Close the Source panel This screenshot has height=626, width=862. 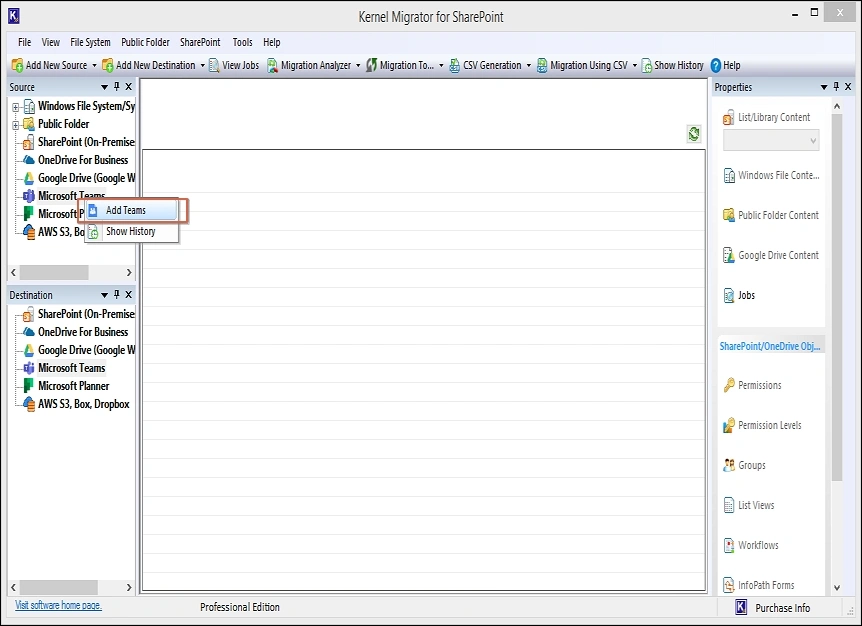click(129, 86)
